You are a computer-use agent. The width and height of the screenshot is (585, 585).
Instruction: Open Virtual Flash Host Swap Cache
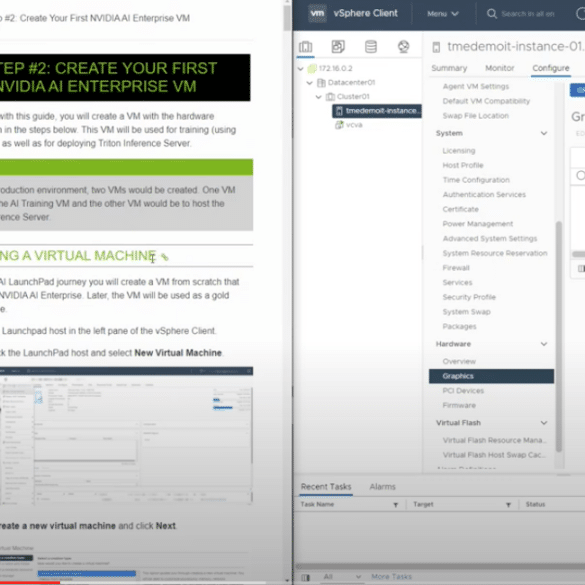point(494,455)
